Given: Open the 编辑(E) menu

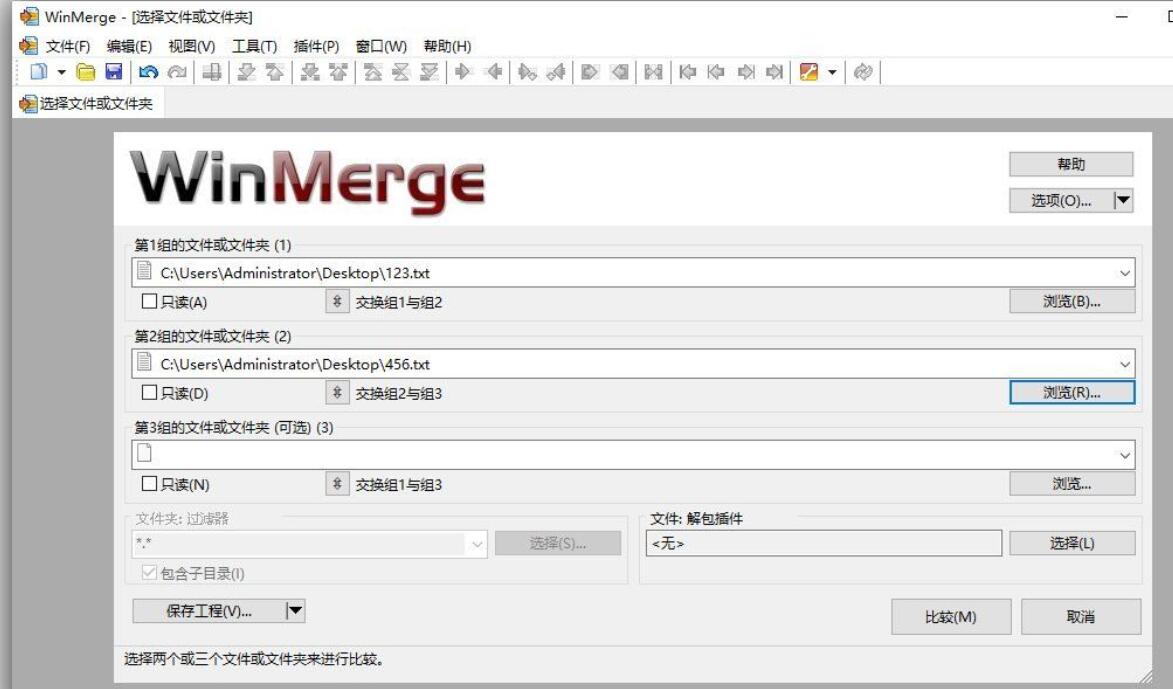Looking at the screenshot, I should 129,46.
